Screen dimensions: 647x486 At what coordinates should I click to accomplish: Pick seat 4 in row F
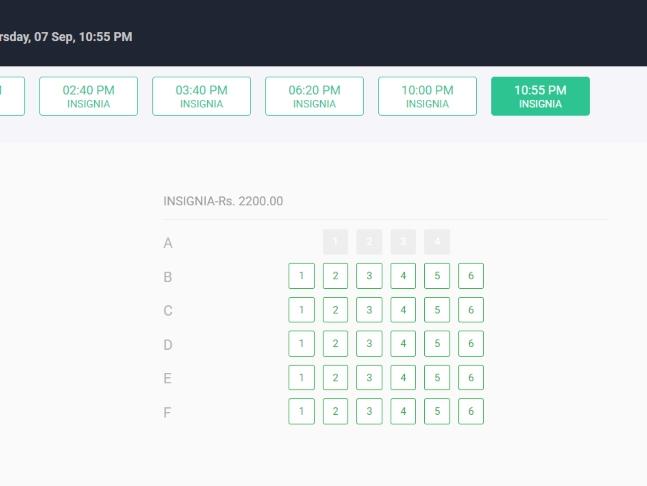pos(403,411)
